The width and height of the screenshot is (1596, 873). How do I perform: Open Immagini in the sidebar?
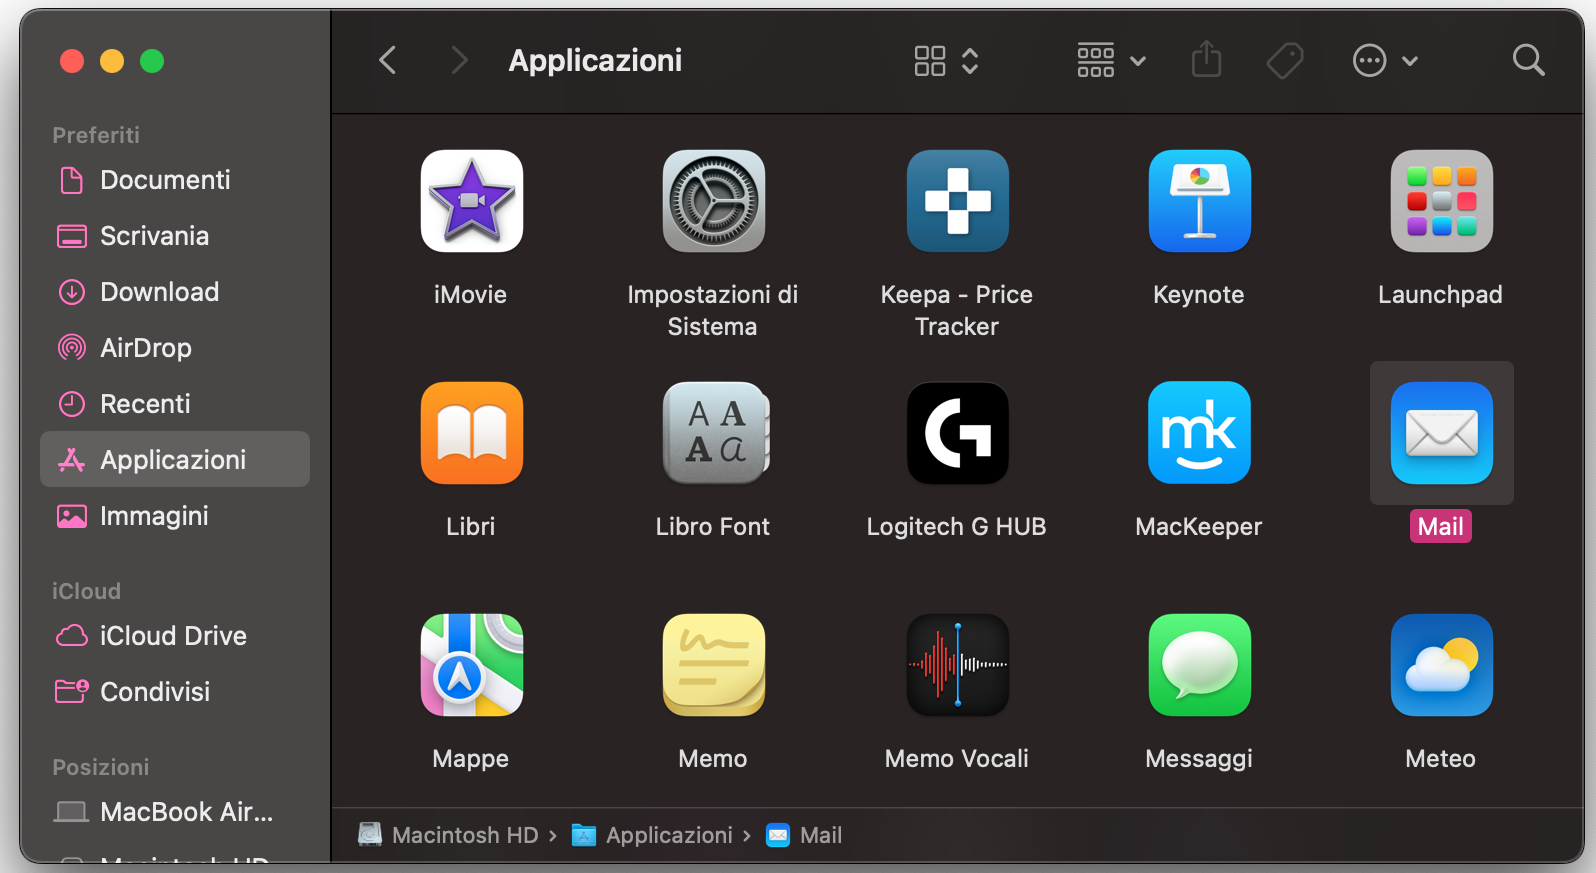pos(175,516)
